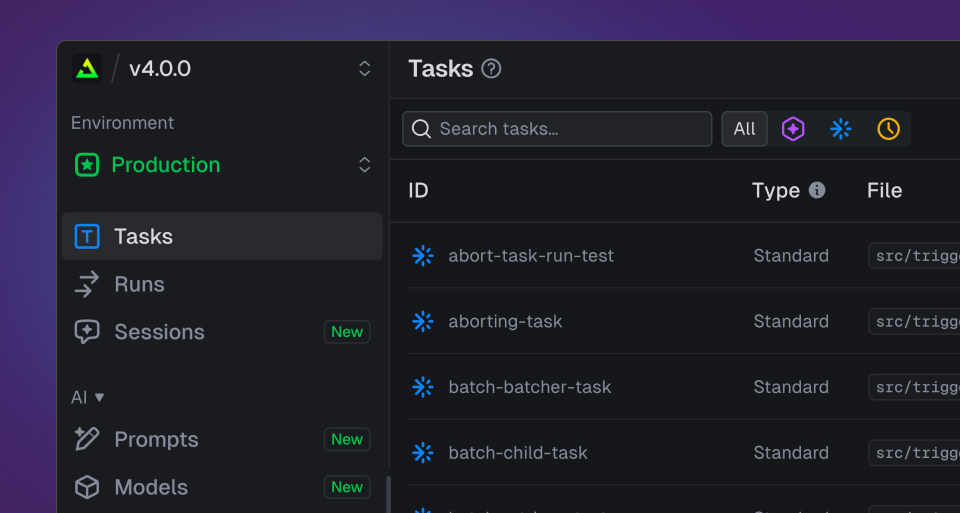Open the batch-batcher-task task
The width and height of the screenshot is (960, 513).
point(530,387)
